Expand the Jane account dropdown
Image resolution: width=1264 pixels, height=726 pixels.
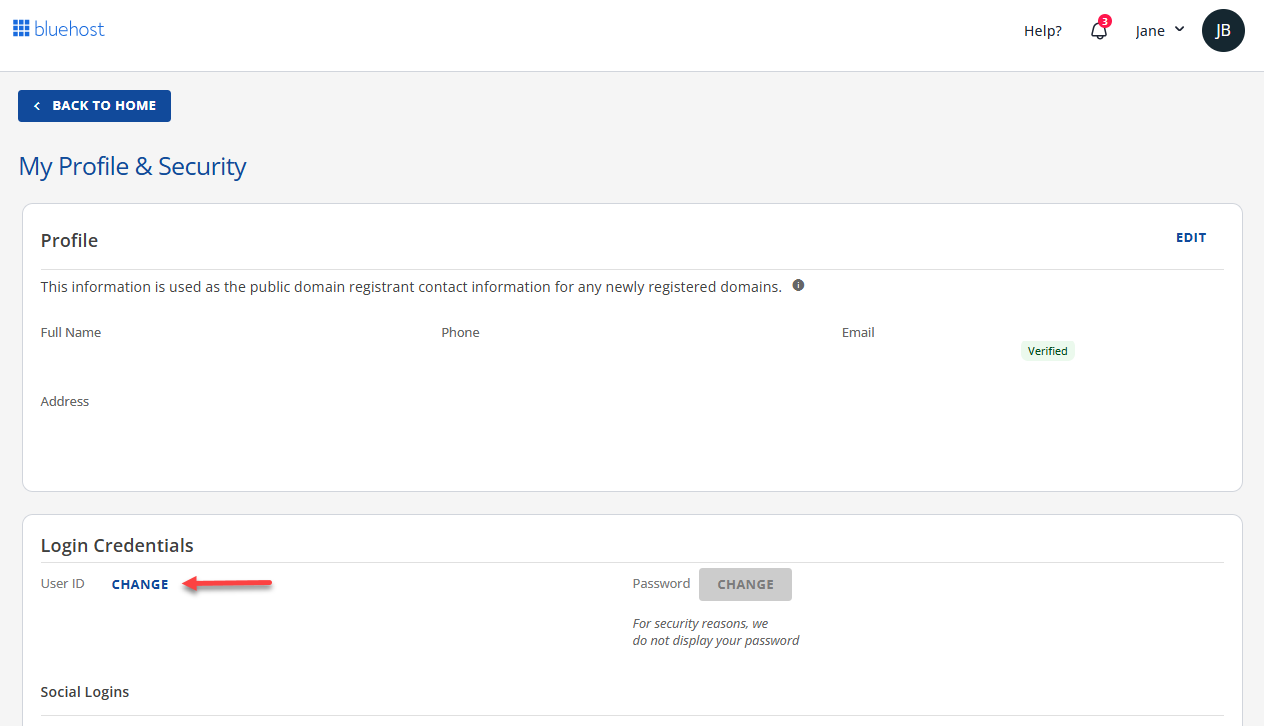(1159, 30)
